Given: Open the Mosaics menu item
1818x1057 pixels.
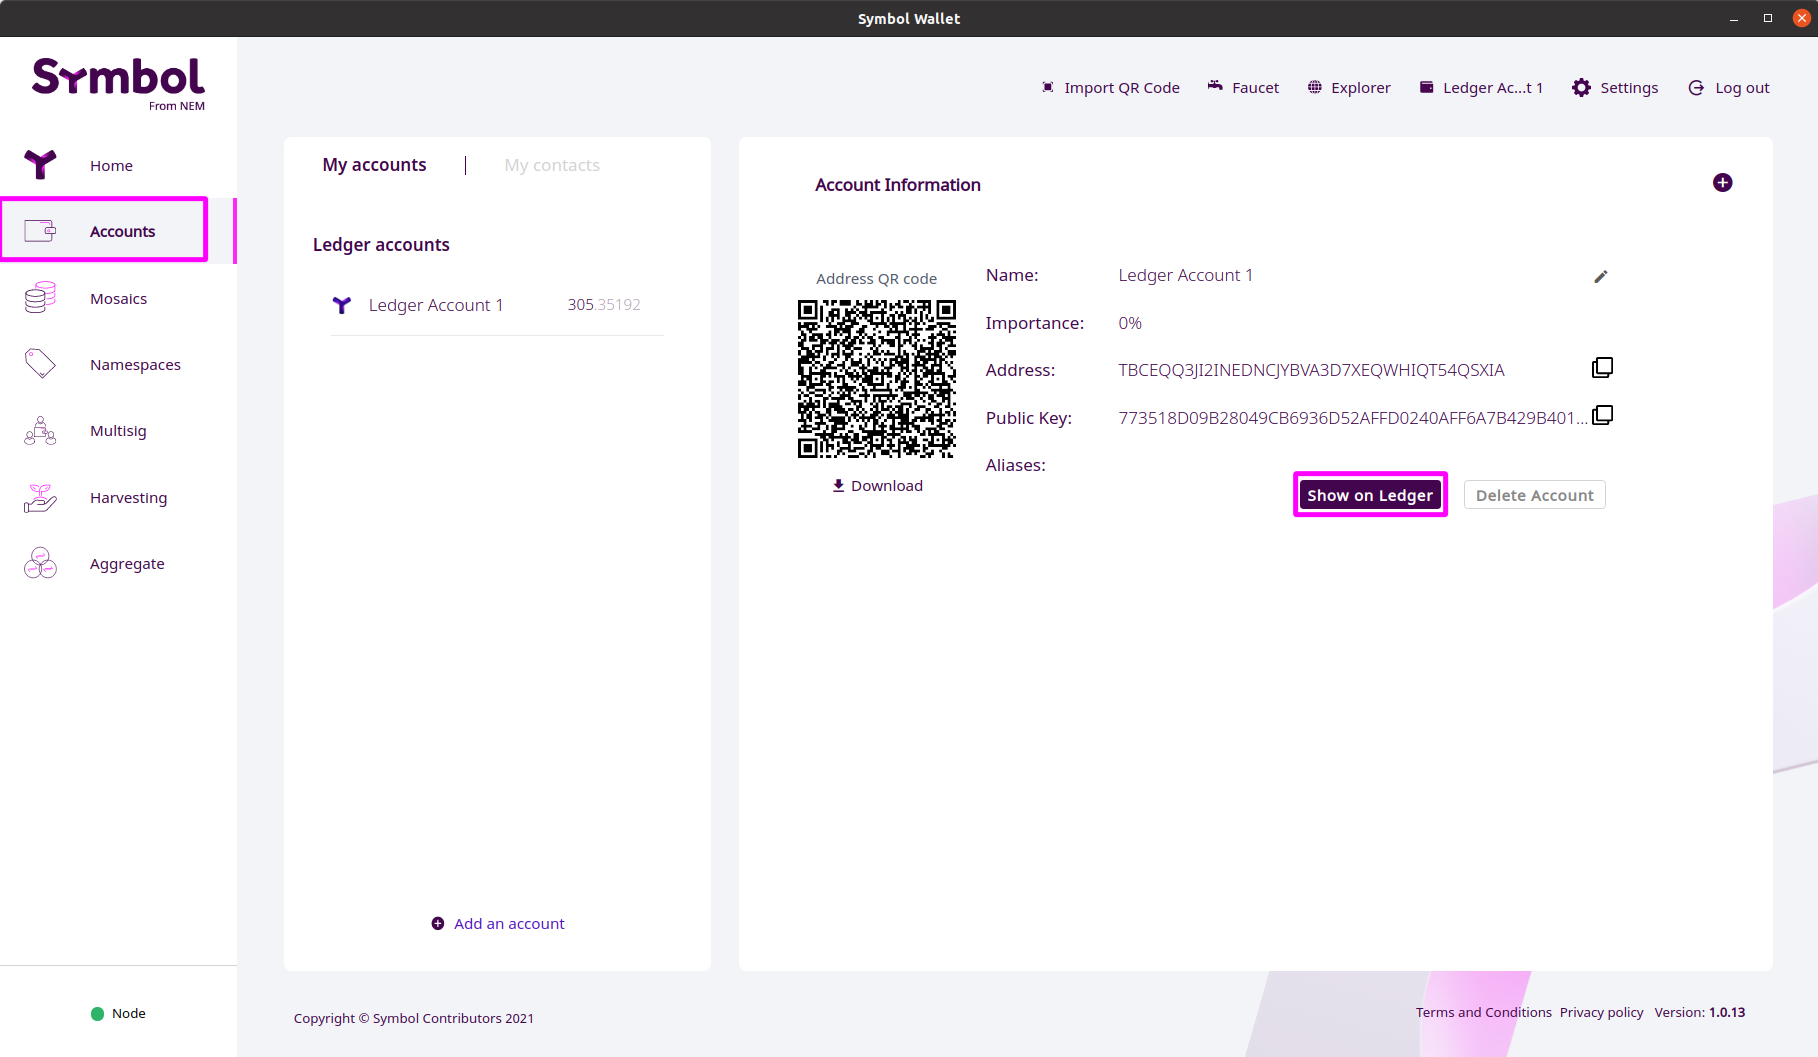Looking at the screenshot, I should [x=118, y=298].
